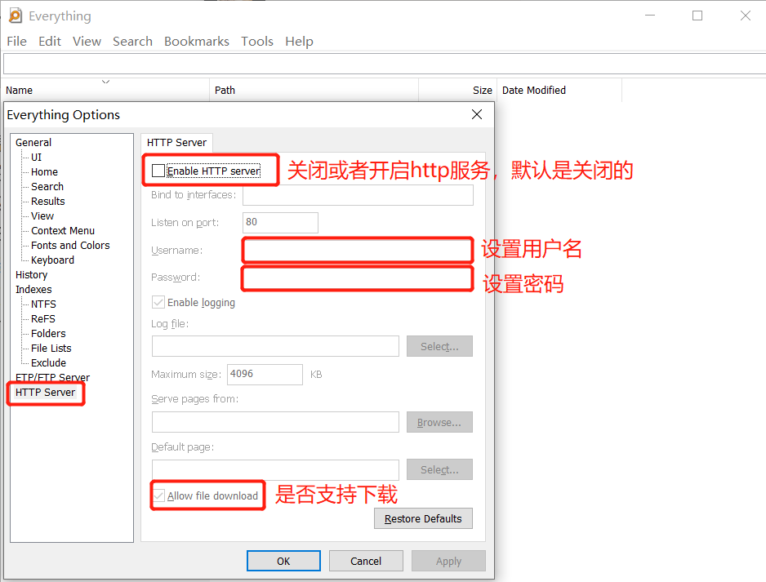
Task: Maximize the Everything window
Action: tap(697, 16)
